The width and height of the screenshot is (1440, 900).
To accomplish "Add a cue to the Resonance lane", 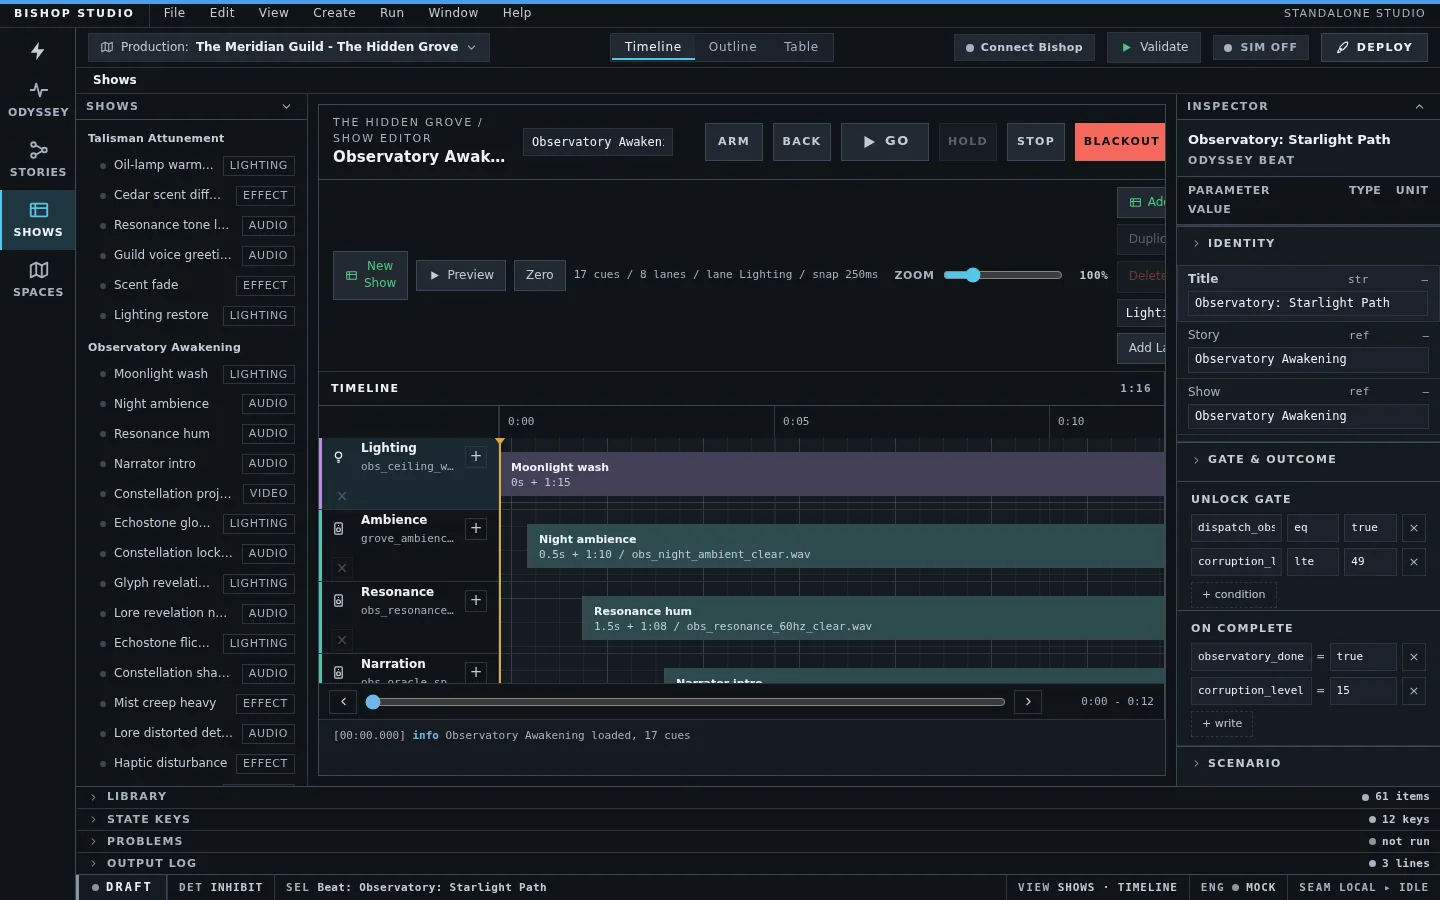I will click(x=476, y=600).
